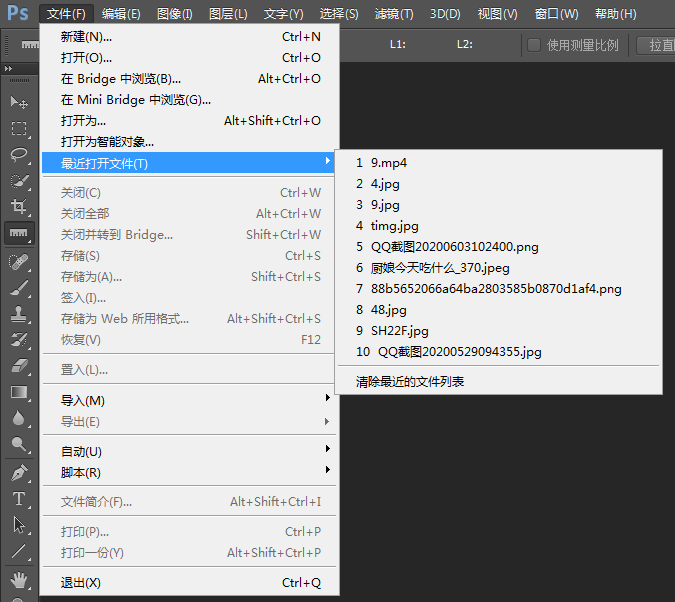Select the Move tool
This screenshot has height=602, width=675.
pos(19,102)
